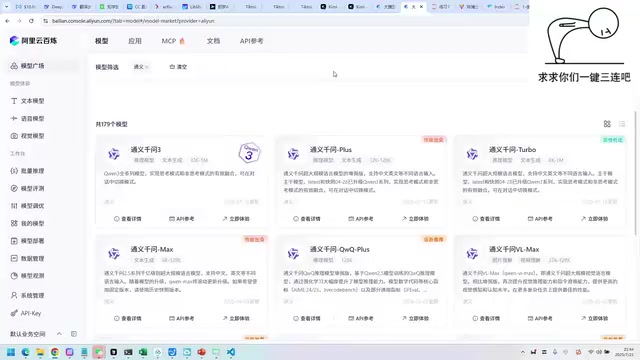640x360 pixels.
Task: Click the Qwen 3 badge on first card
Action: 249,153
